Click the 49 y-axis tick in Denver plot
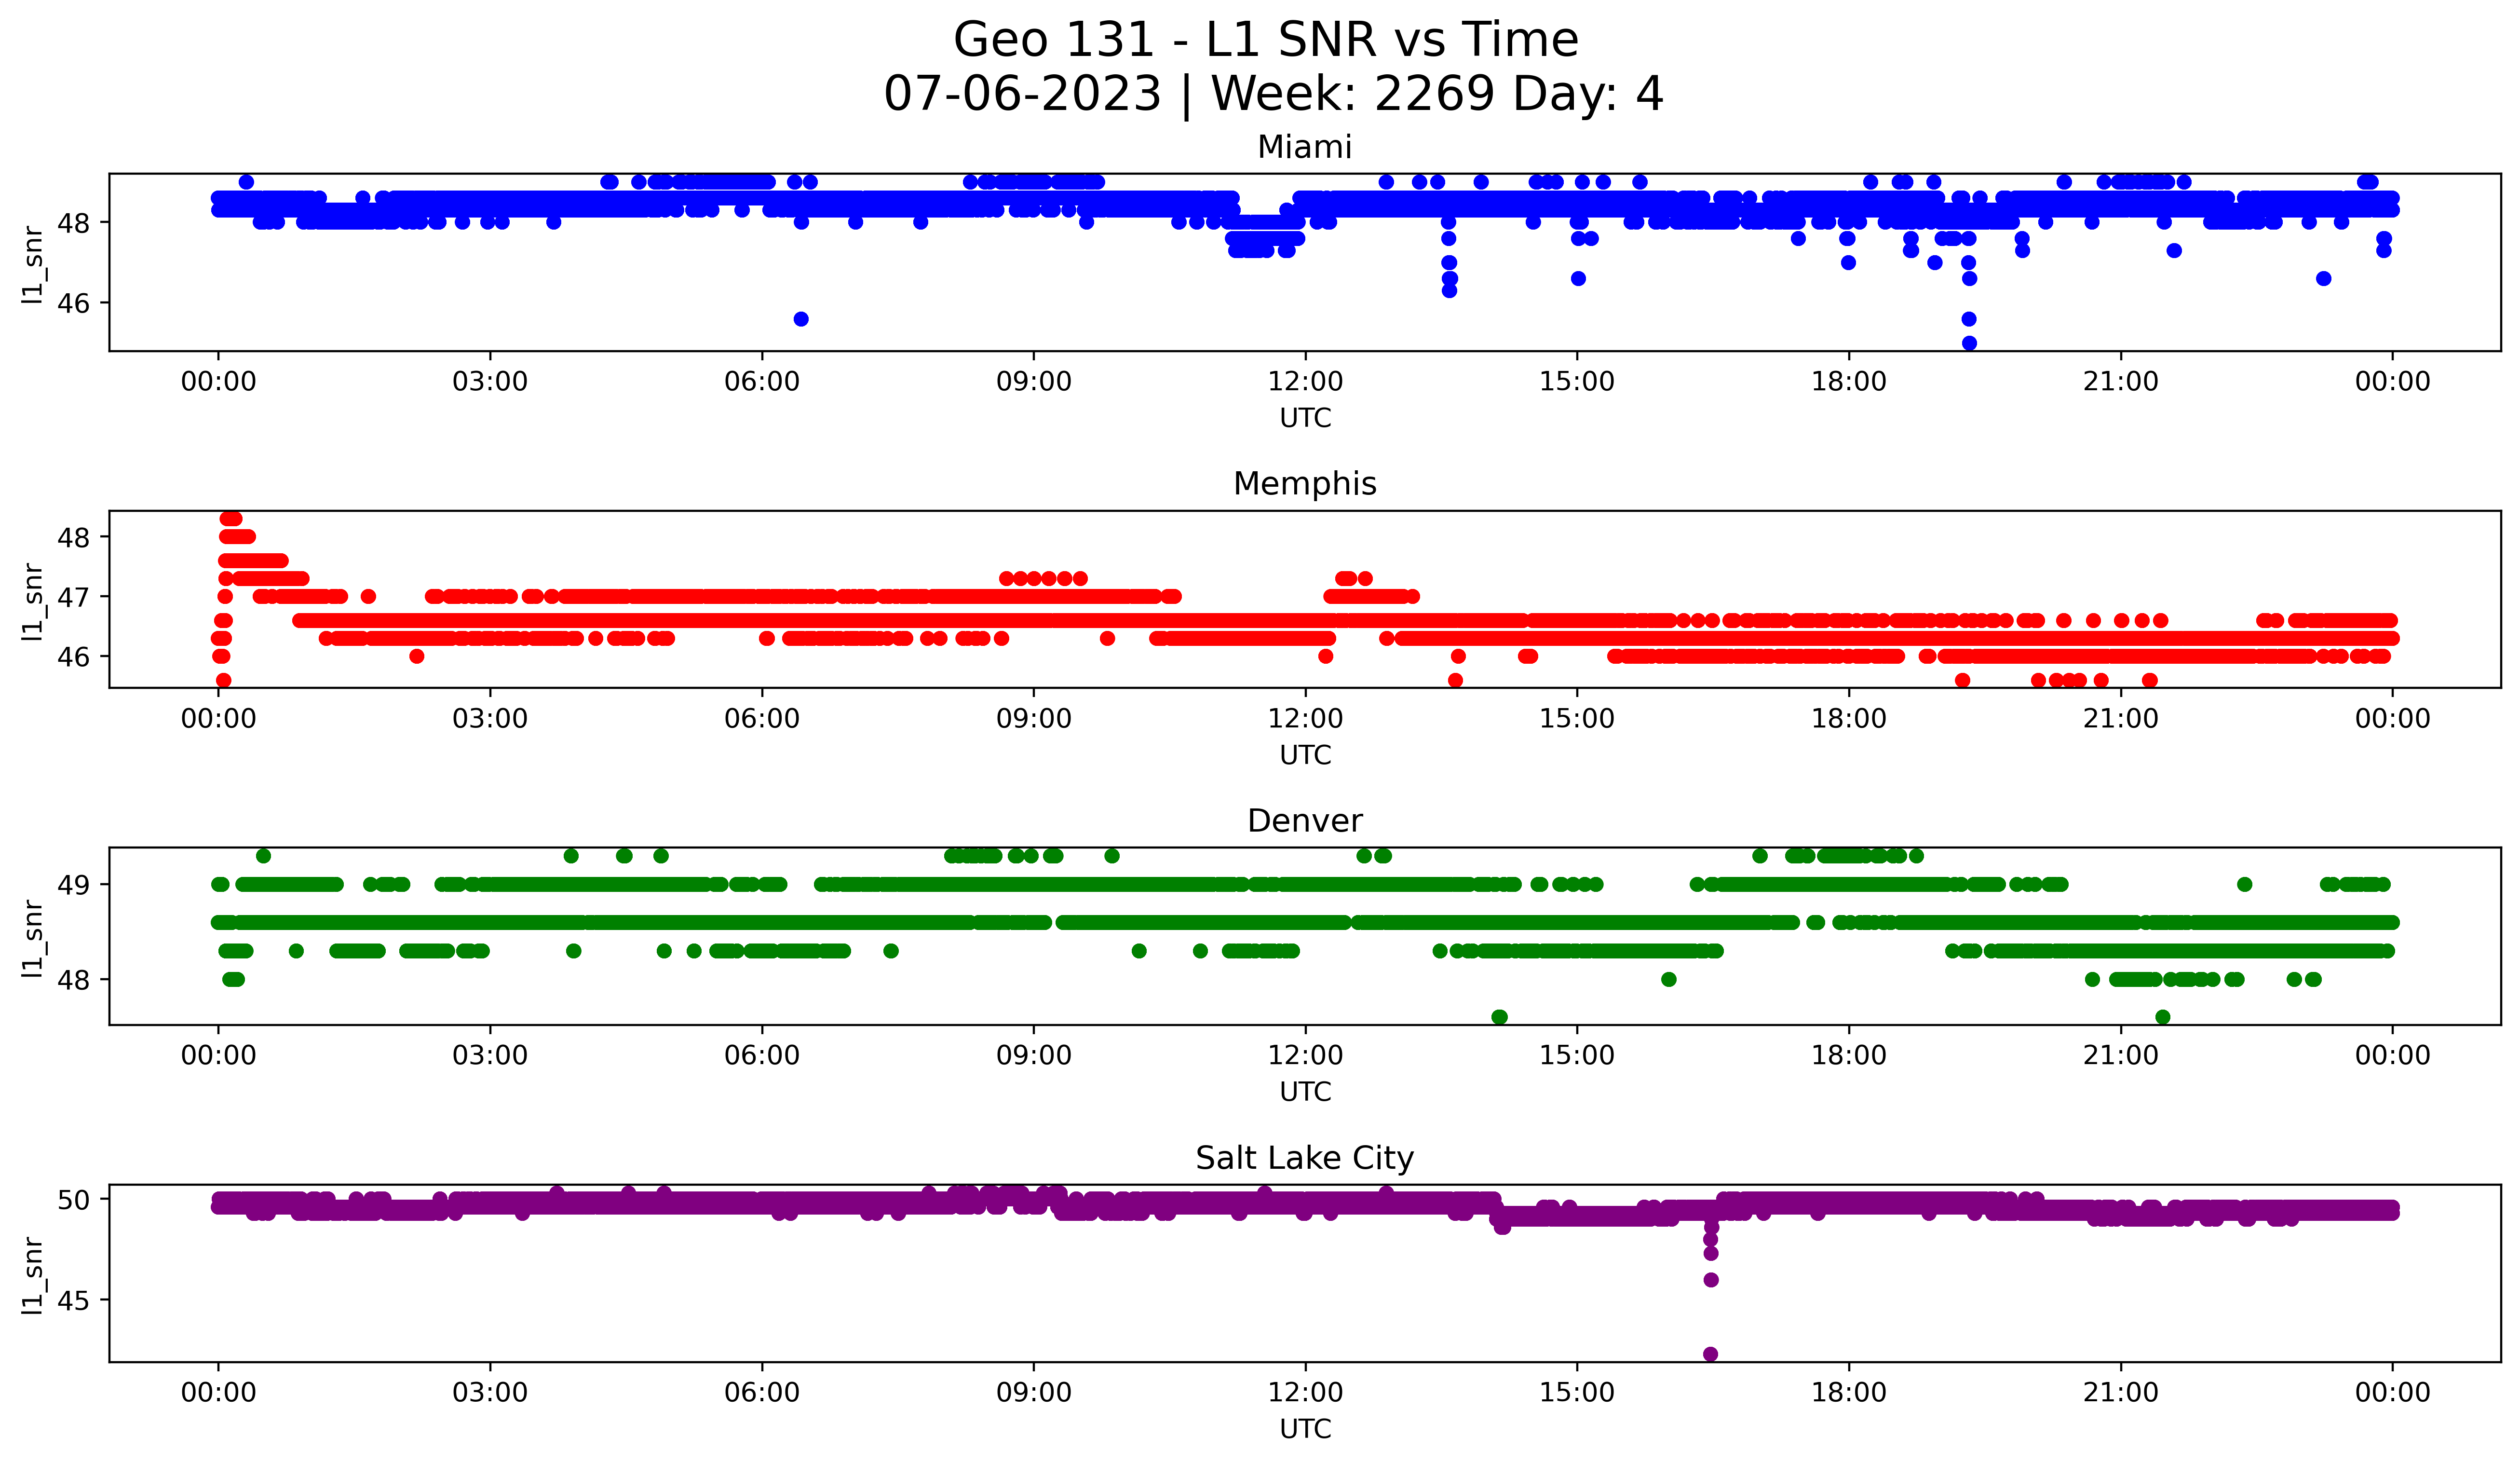2520x1463 pixels. pos(74,885)
